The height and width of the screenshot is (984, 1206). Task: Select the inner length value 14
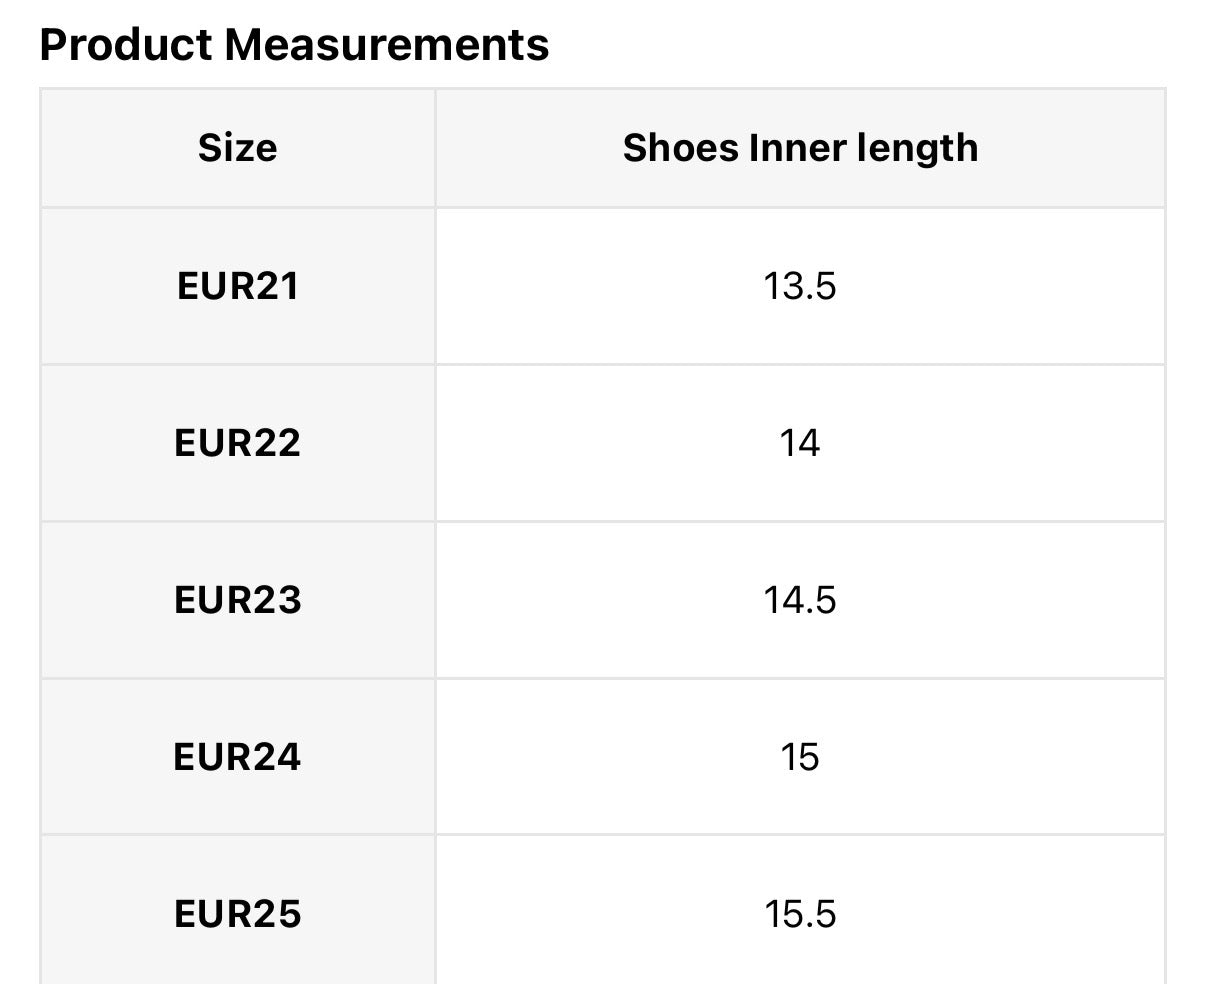(799, 443)
